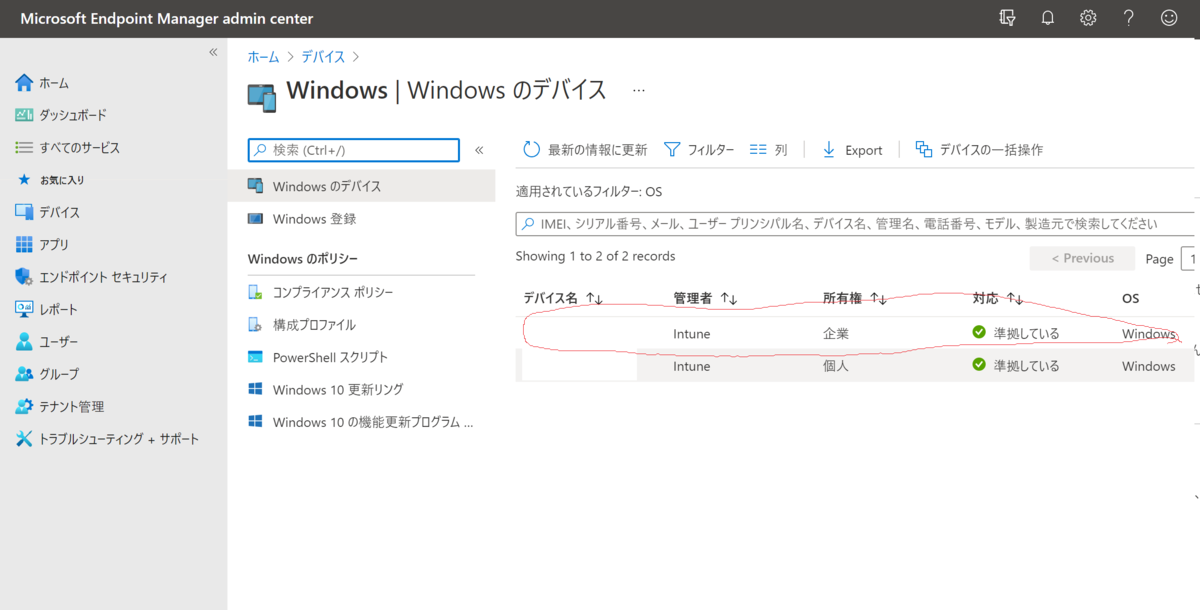Click the PowerShell スクリプト icon
The height and width of the screenshot is (610, 1200).
coord(254,357)
